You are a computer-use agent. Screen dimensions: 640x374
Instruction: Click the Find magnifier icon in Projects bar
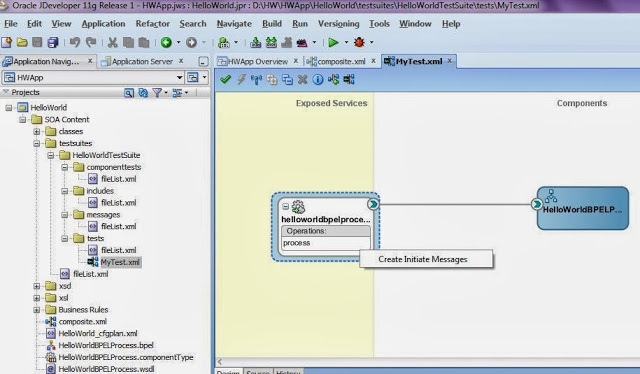click(129, 93)
